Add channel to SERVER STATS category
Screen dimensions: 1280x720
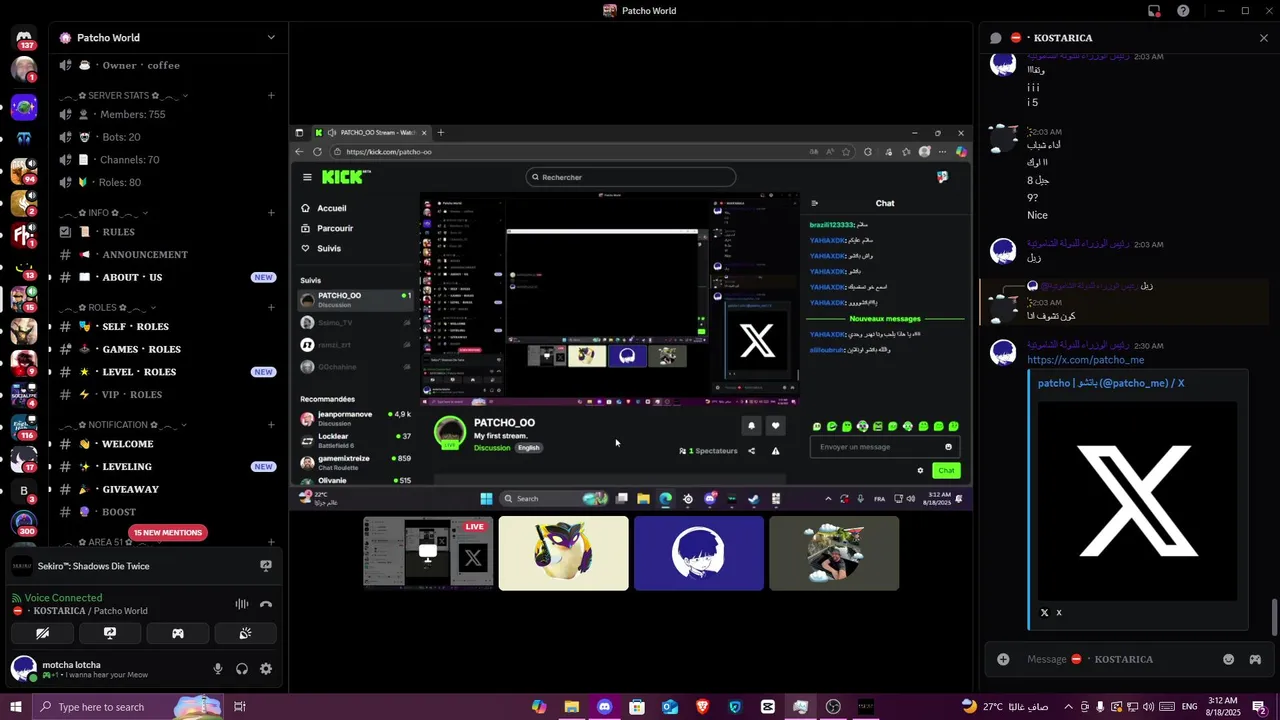[x=271, y=96]
